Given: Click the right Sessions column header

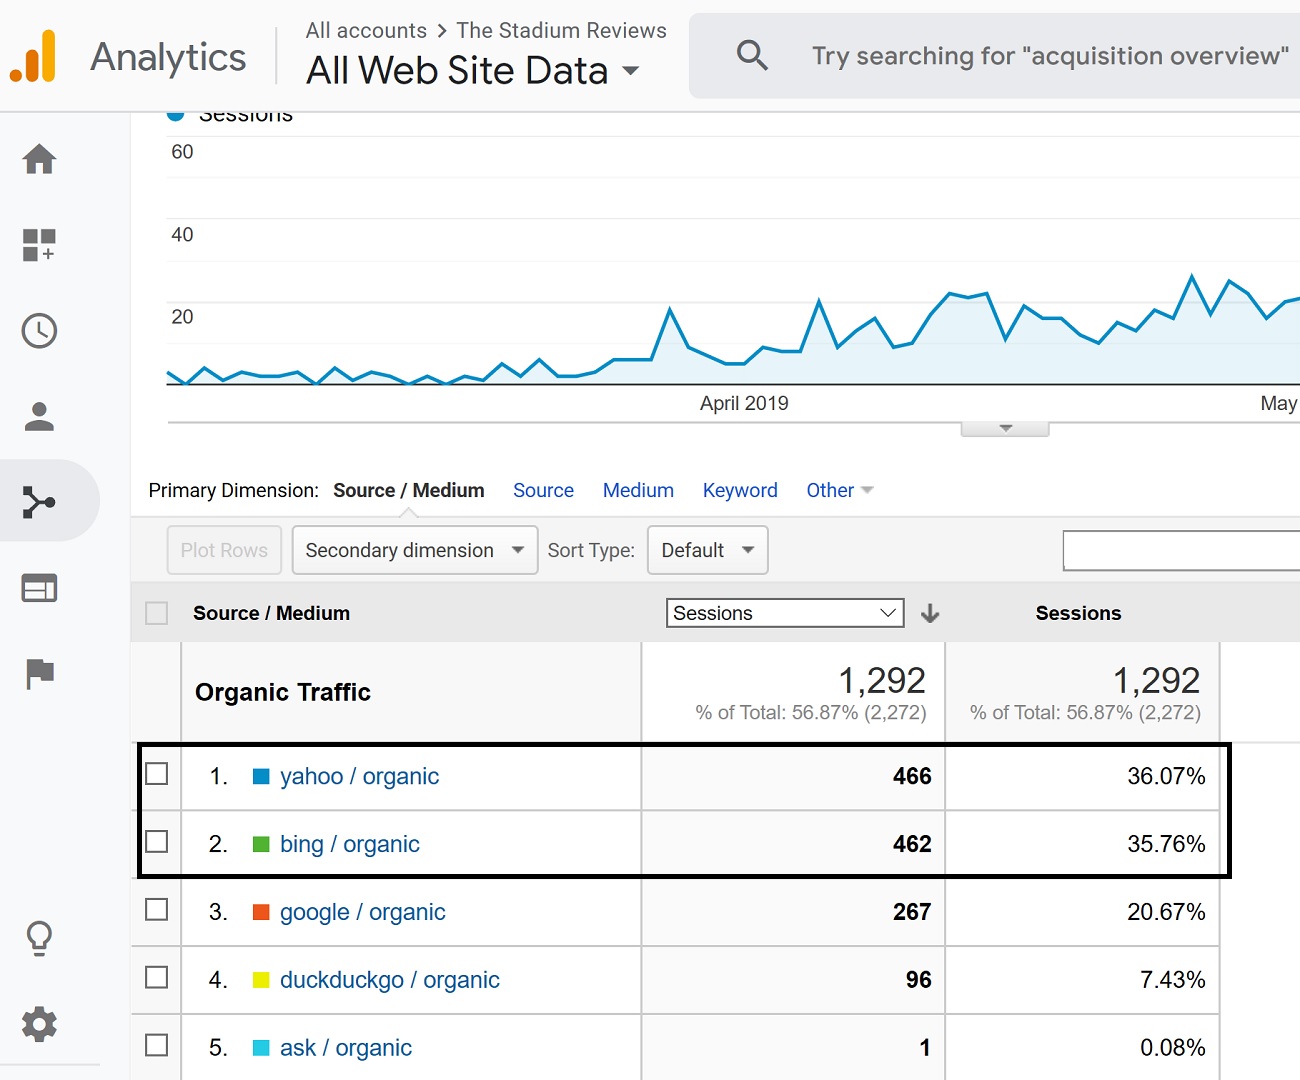Looking at the screenshot, I should (1078, 613).
